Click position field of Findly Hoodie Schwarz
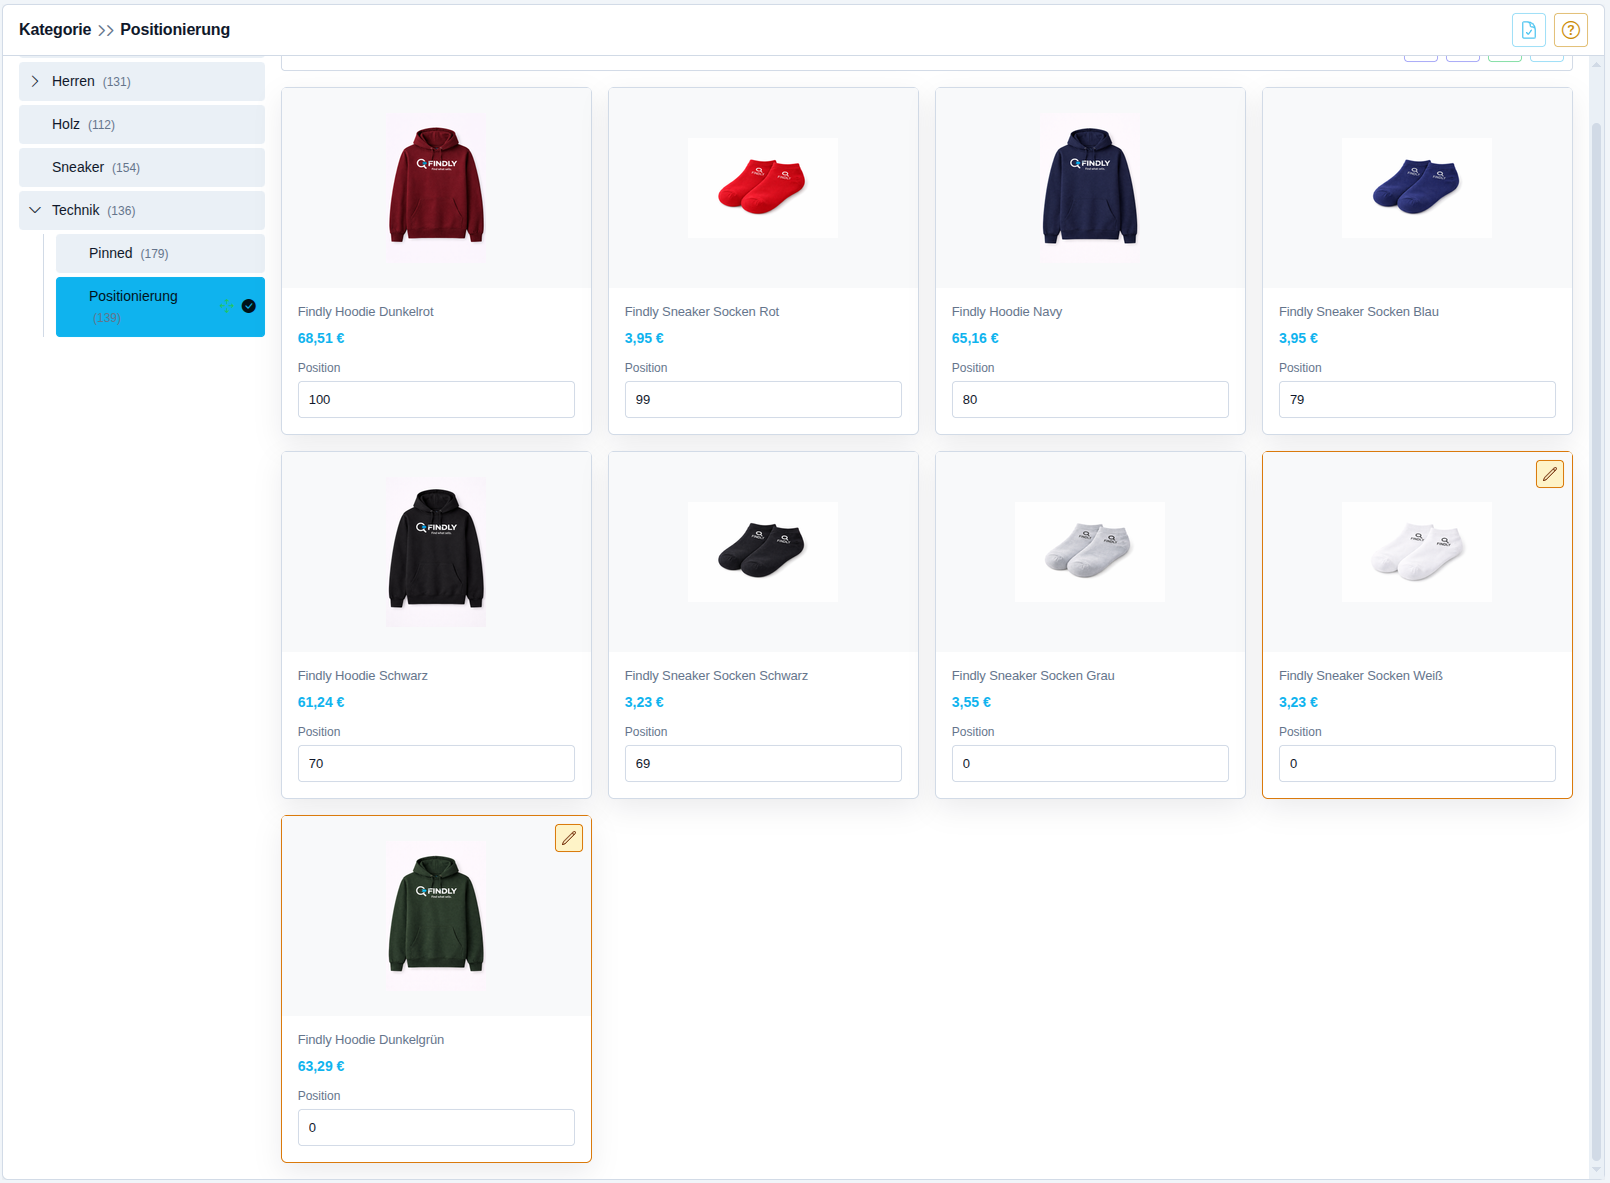Screen dimensions: 1610x1183 436,763
